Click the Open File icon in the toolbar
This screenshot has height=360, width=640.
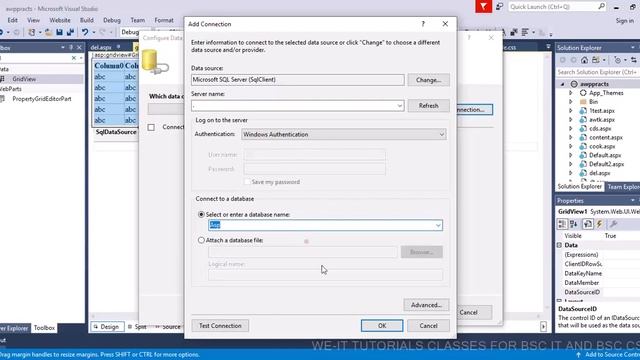click(48, 32)
